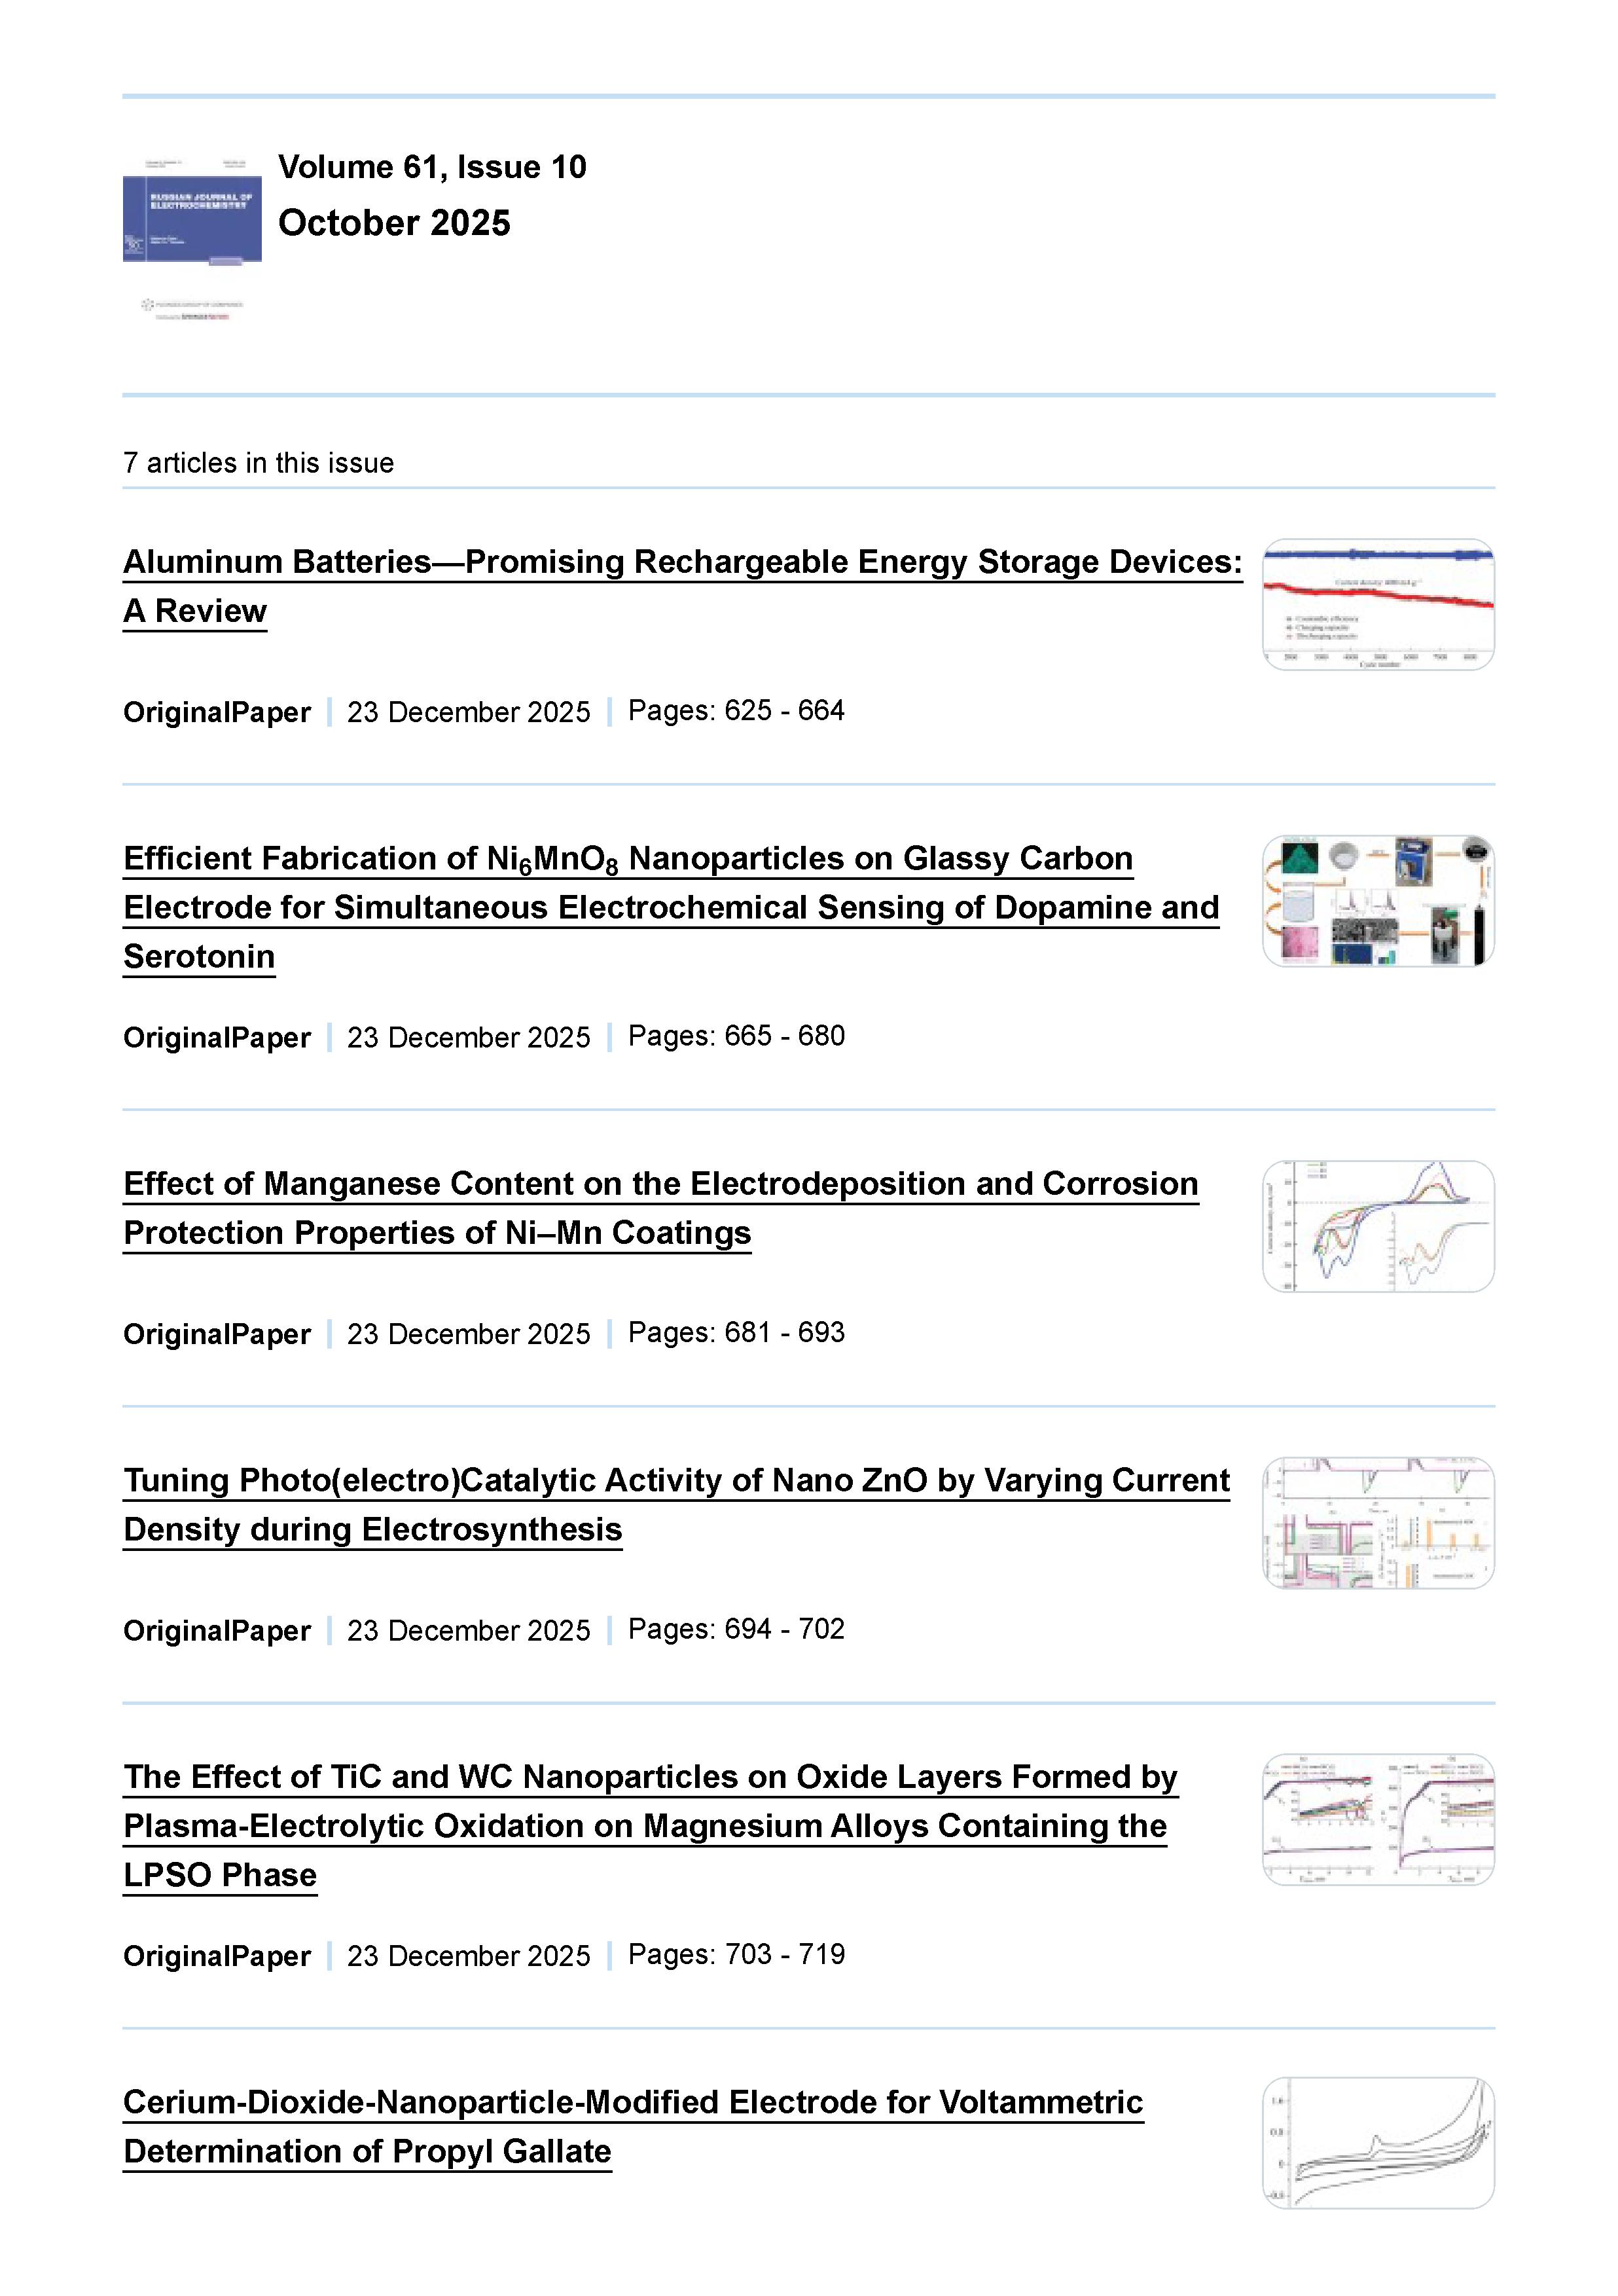Click OriginalPaper label under Ni6MnO8 article

pos(217,1038)
